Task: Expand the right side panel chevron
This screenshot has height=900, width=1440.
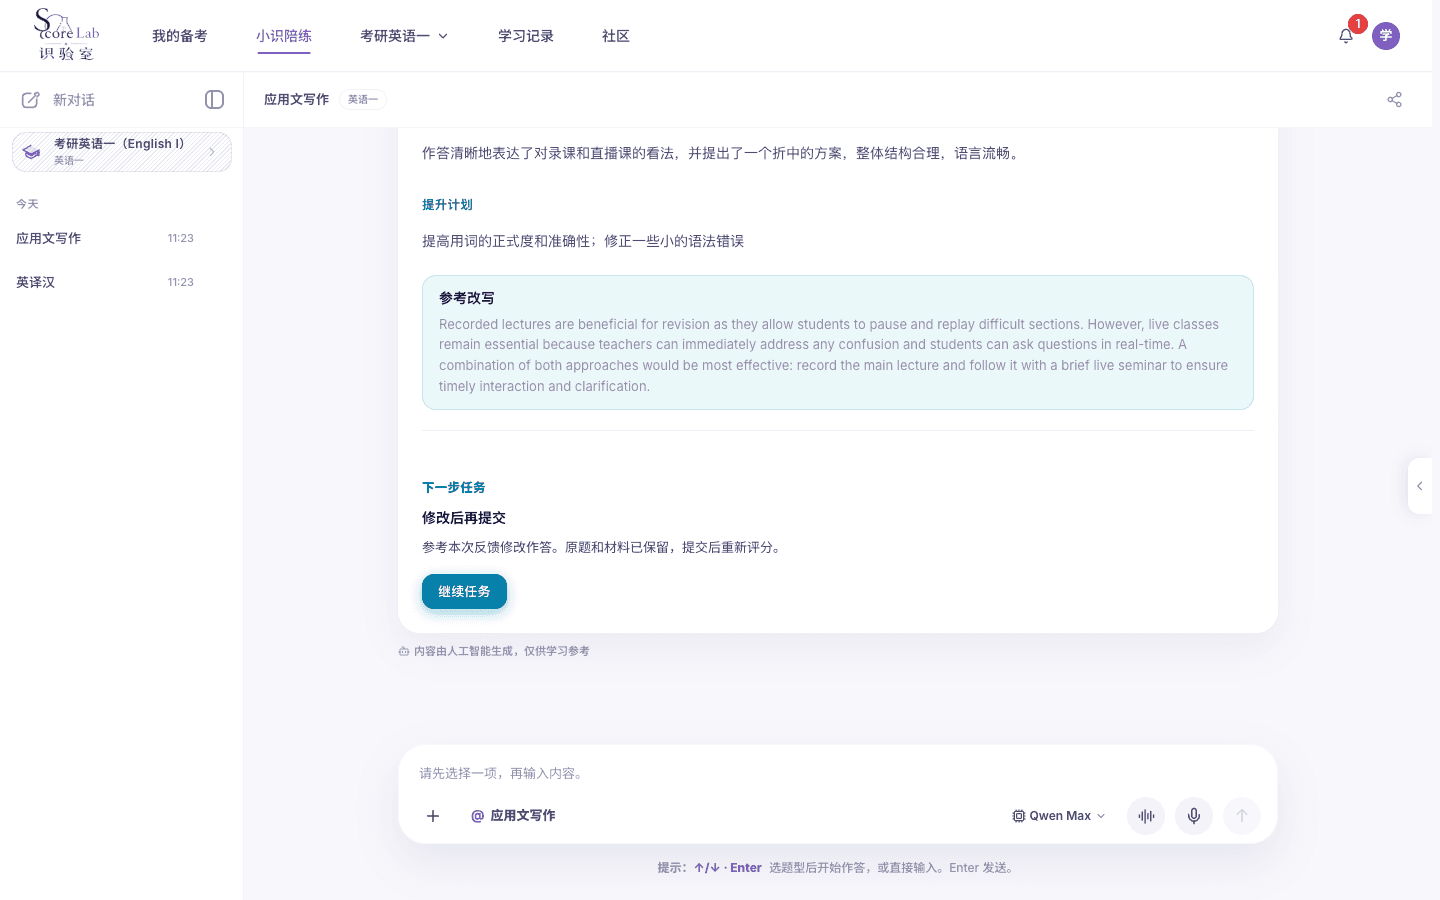Action: pos(1420,486)
